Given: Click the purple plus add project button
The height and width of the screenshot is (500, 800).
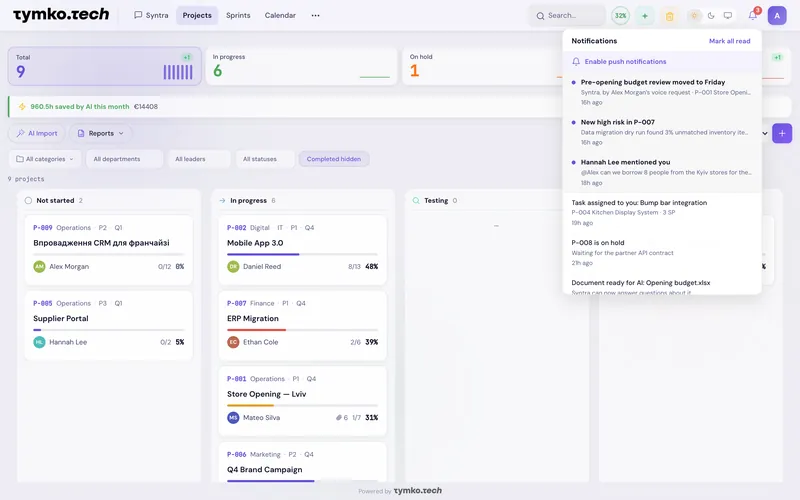Looking at the screenshot, I should click(782, 133).
